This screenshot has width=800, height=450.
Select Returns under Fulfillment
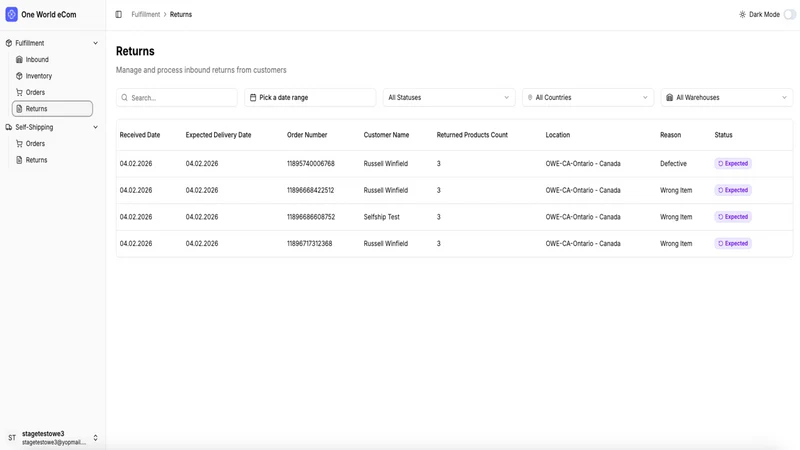pyautogui.click(x=52, y=109)
